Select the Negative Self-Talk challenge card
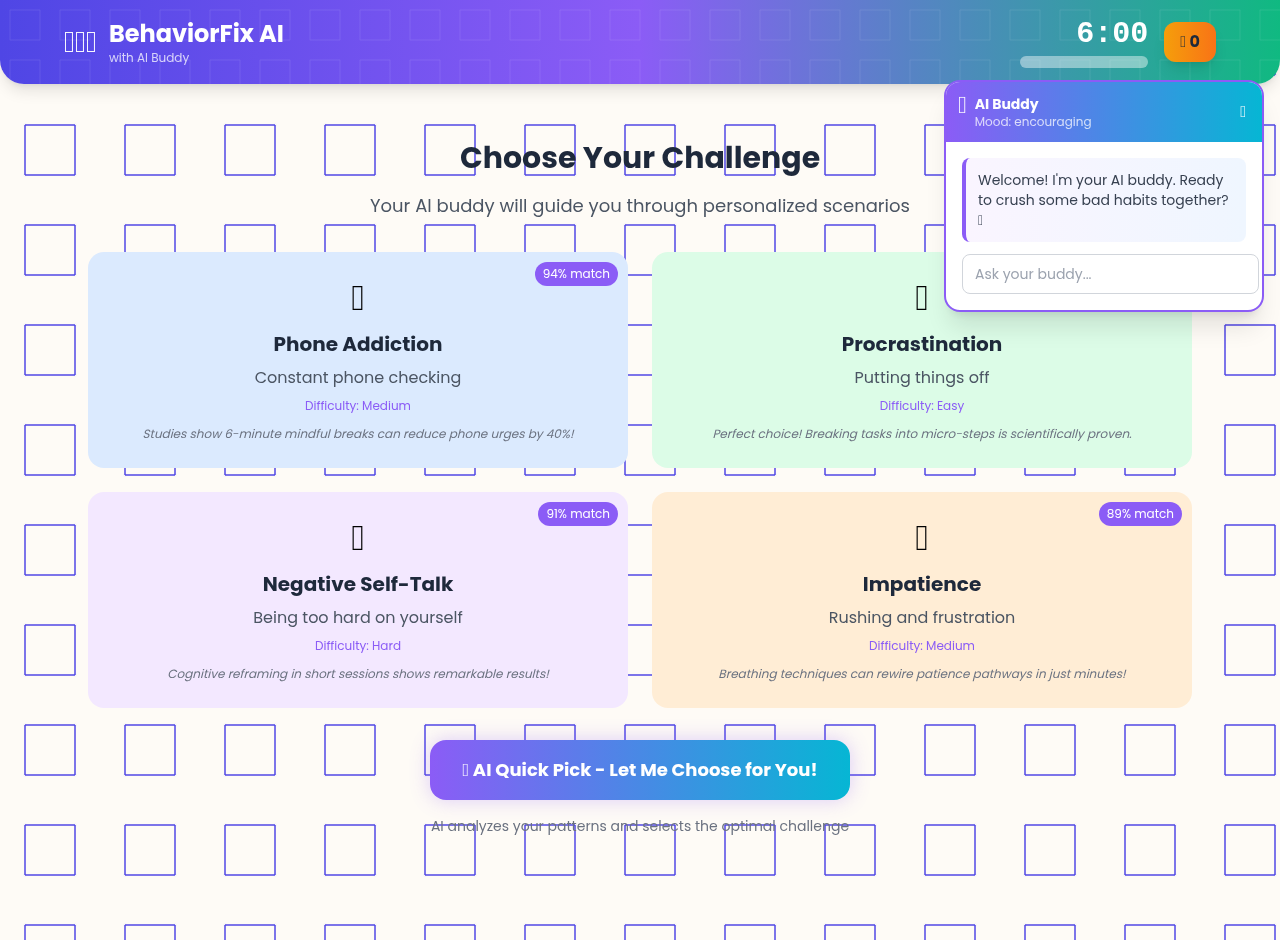The height and width of the screenshot is (940, 1280). tap(357, 617)
